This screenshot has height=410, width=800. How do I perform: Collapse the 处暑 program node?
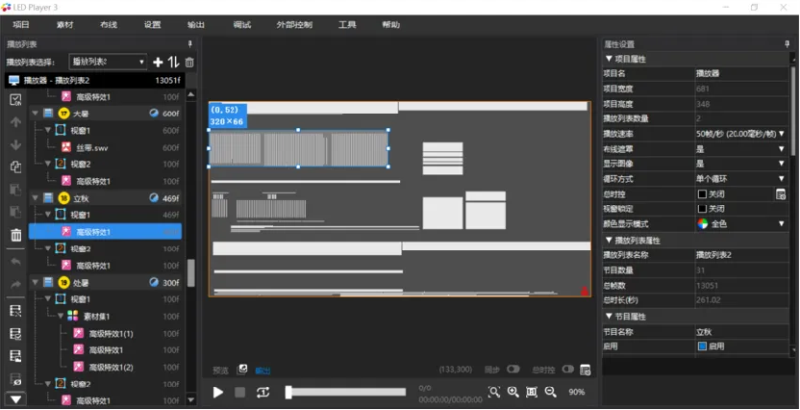pos(35,283)
